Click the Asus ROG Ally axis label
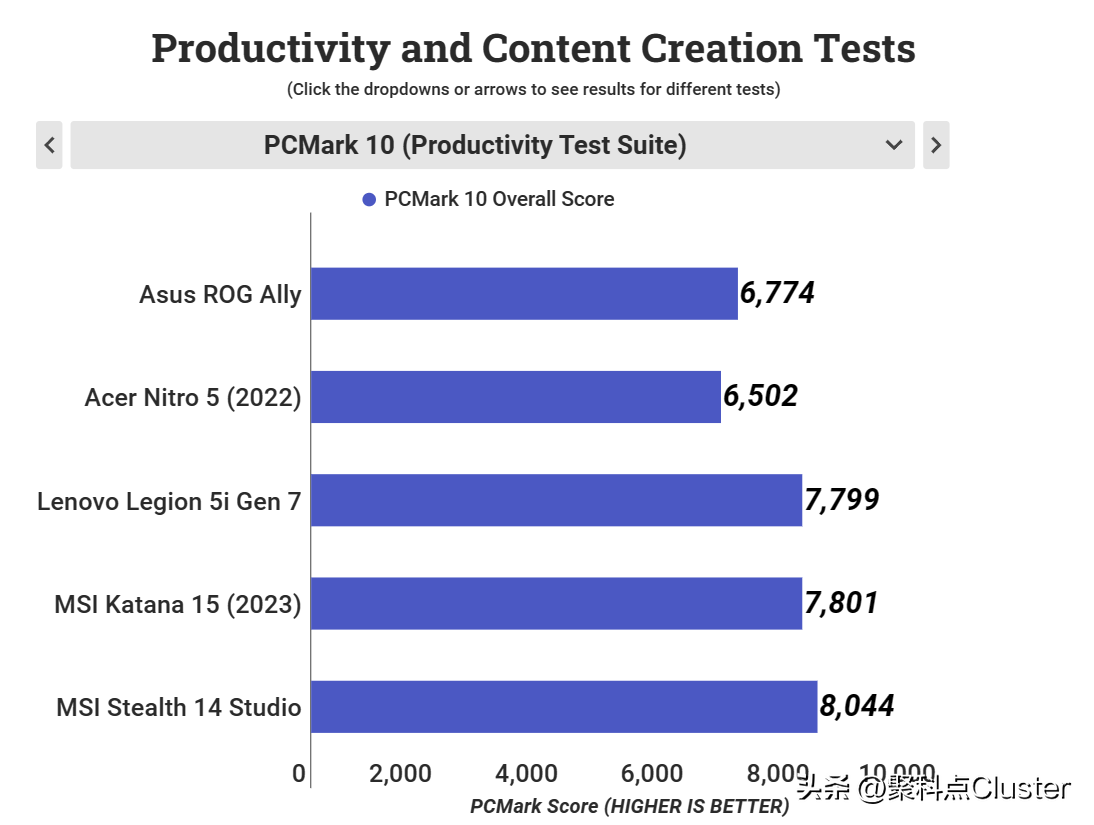This screenshot has height=825, width=1094. pyautogui.click(x=220, y=295)
